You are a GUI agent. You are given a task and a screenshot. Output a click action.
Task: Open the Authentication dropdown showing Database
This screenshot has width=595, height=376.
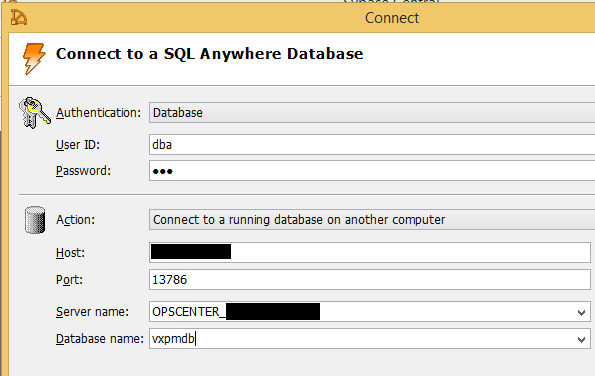tap(372, 113)
